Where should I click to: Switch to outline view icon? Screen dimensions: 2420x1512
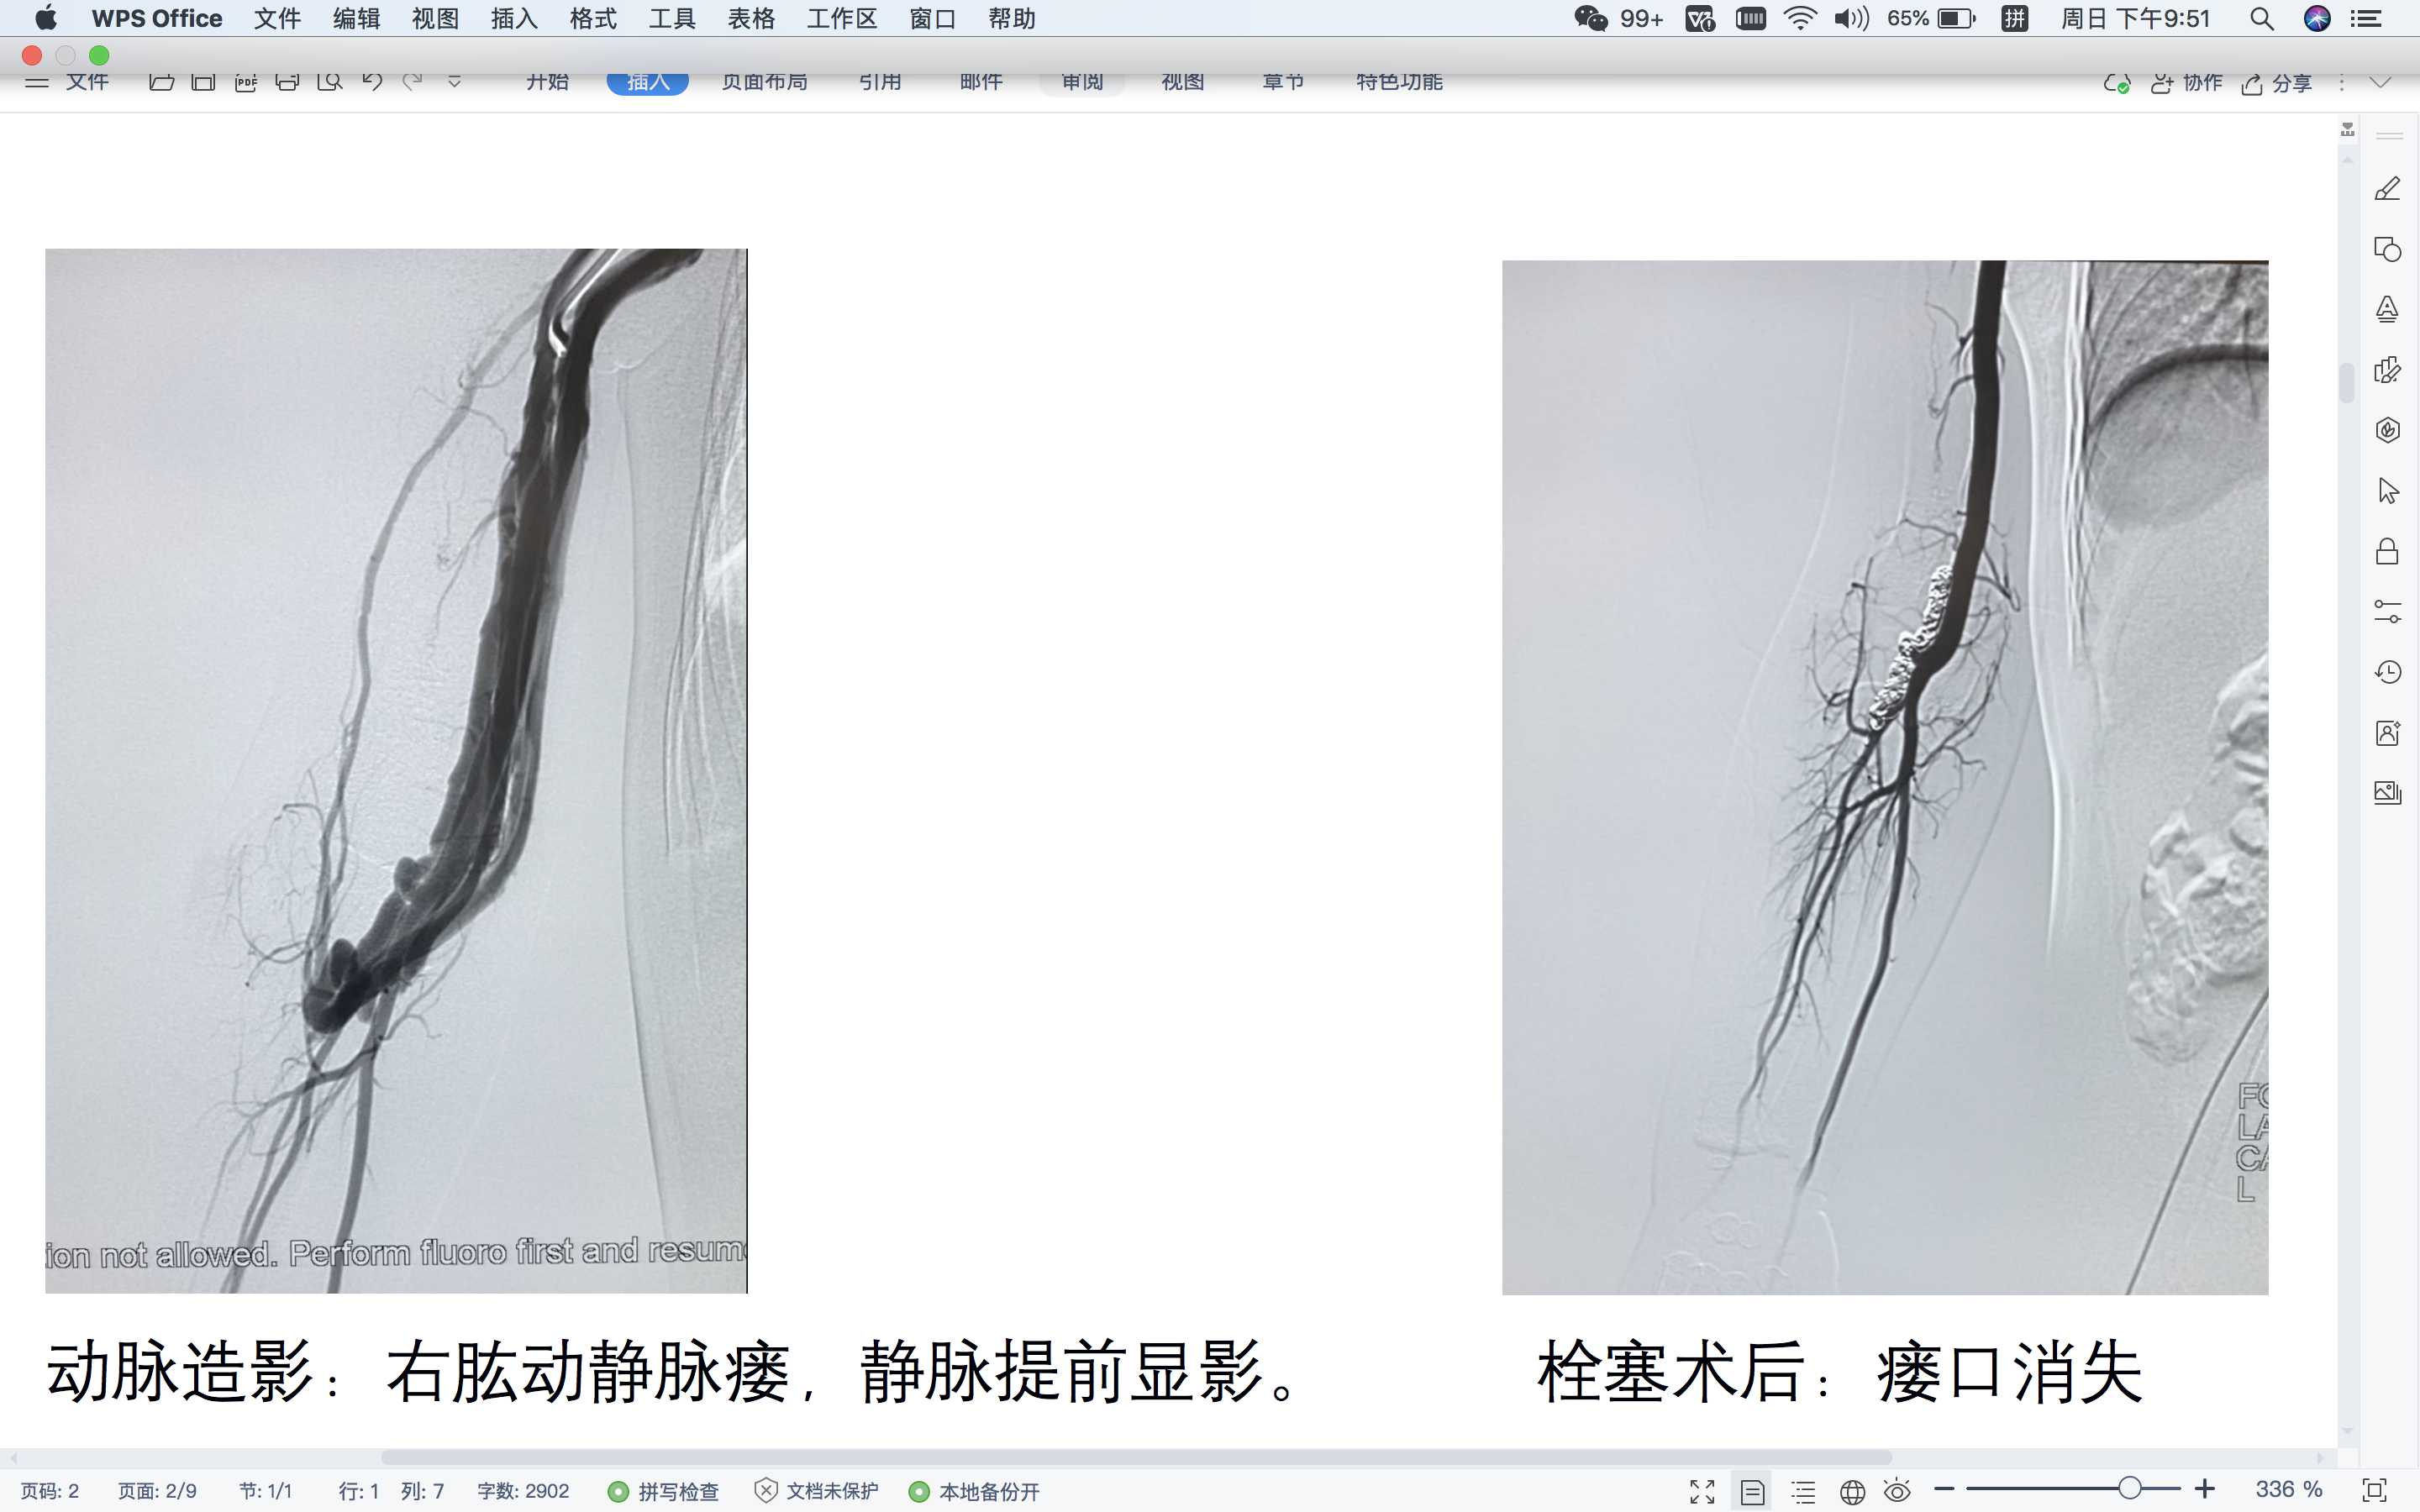point(1803,1491)
